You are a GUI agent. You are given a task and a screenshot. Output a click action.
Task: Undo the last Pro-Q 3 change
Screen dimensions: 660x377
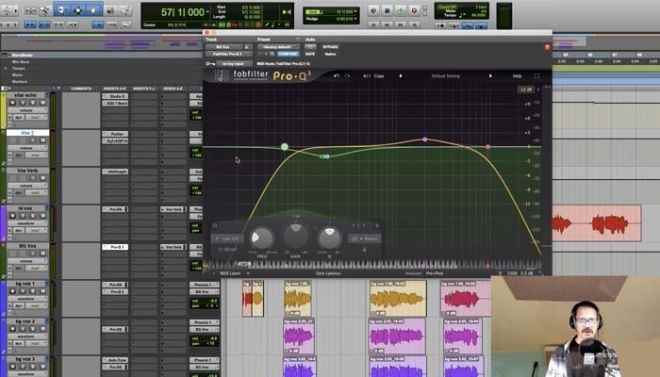pos(336,76)
